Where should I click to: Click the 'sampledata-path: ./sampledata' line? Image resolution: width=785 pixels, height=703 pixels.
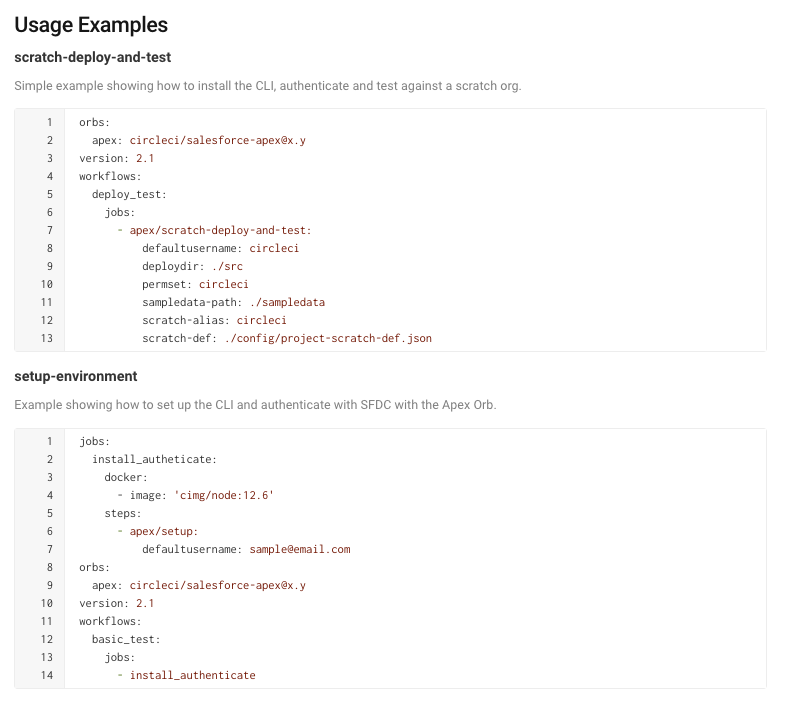(x=233, y=302)
